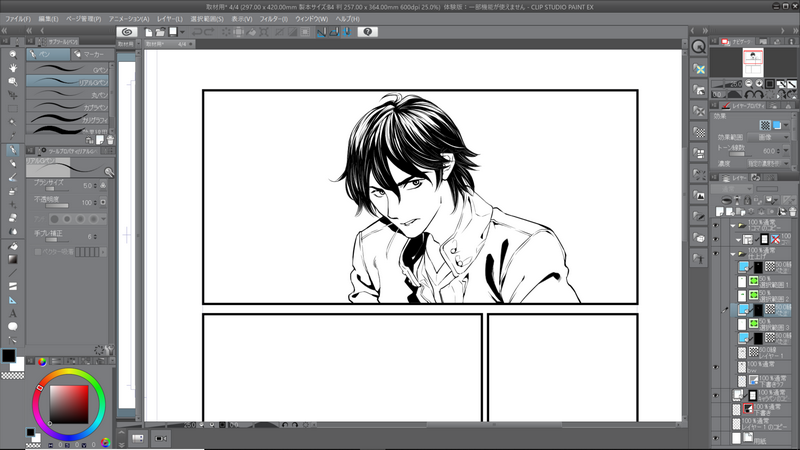The image size is (800, 450).
Task: Switch to the マーカー sub tool tab
Action: point(90,54)
